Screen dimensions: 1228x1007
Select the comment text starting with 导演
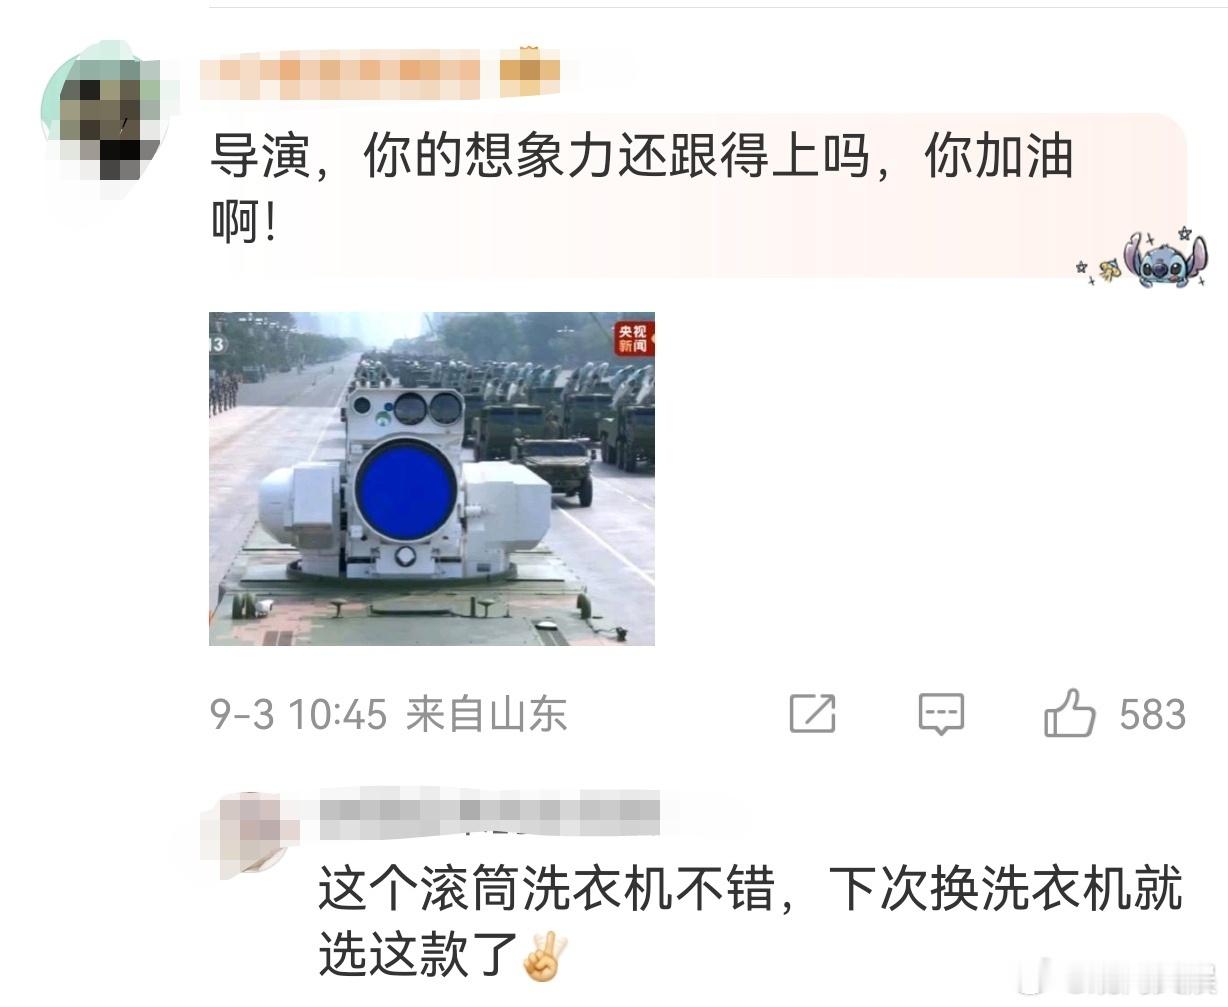click(640, 189)
